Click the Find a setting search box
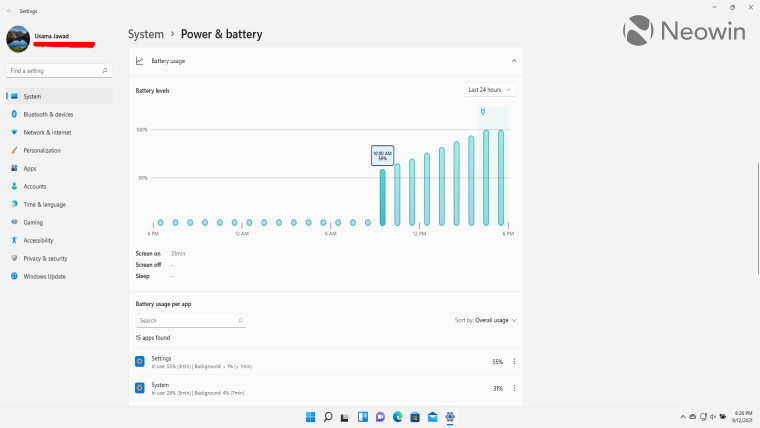760x428 pixels. 59,71
